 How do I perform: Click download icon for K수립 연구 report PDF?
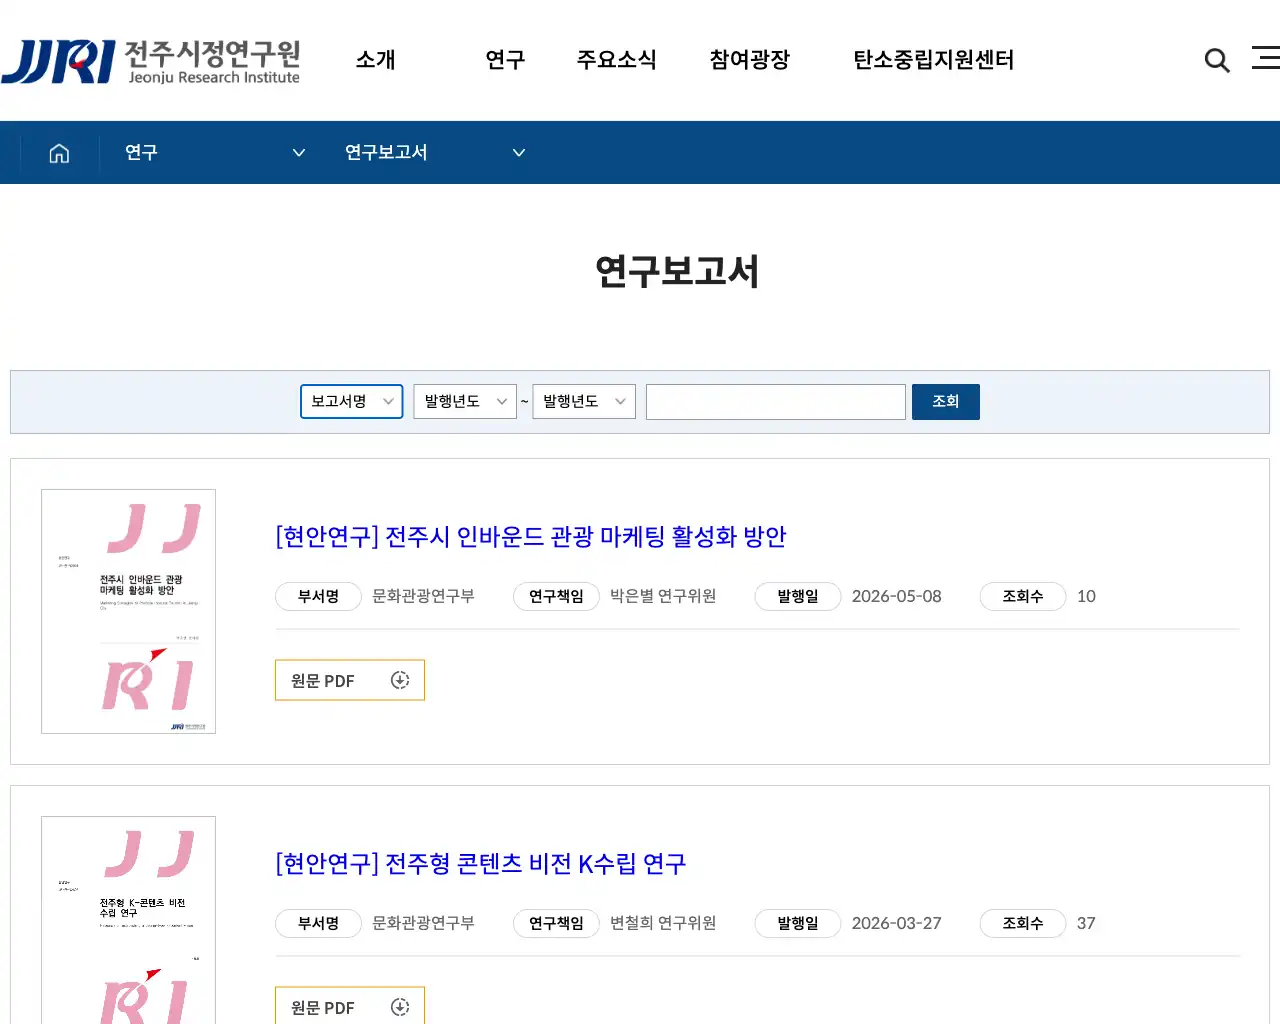400,1007
